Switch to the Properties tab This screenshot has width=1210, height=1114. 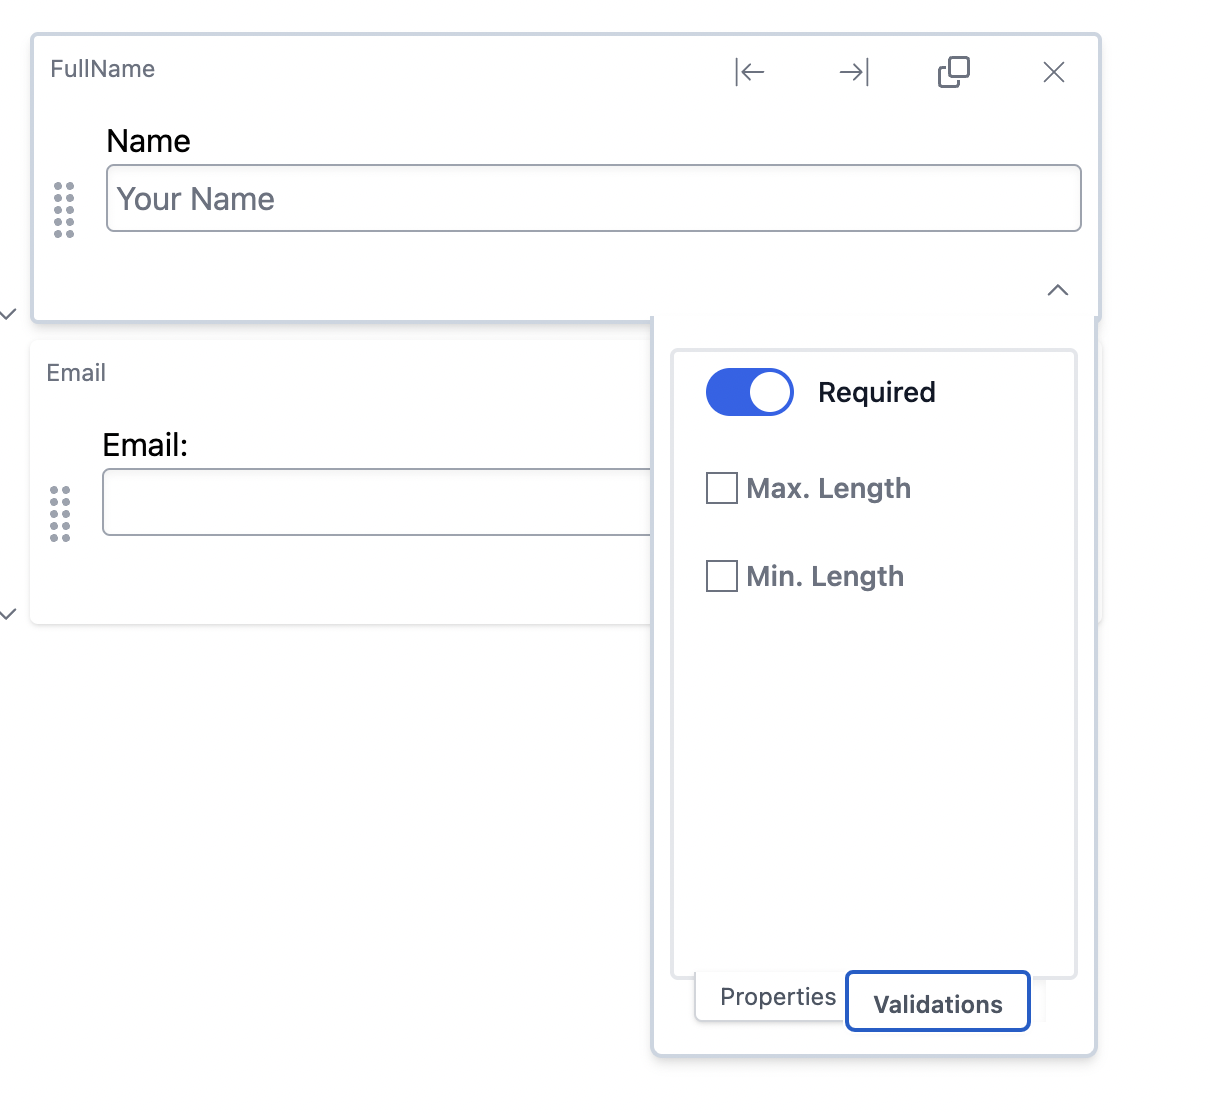779,997
